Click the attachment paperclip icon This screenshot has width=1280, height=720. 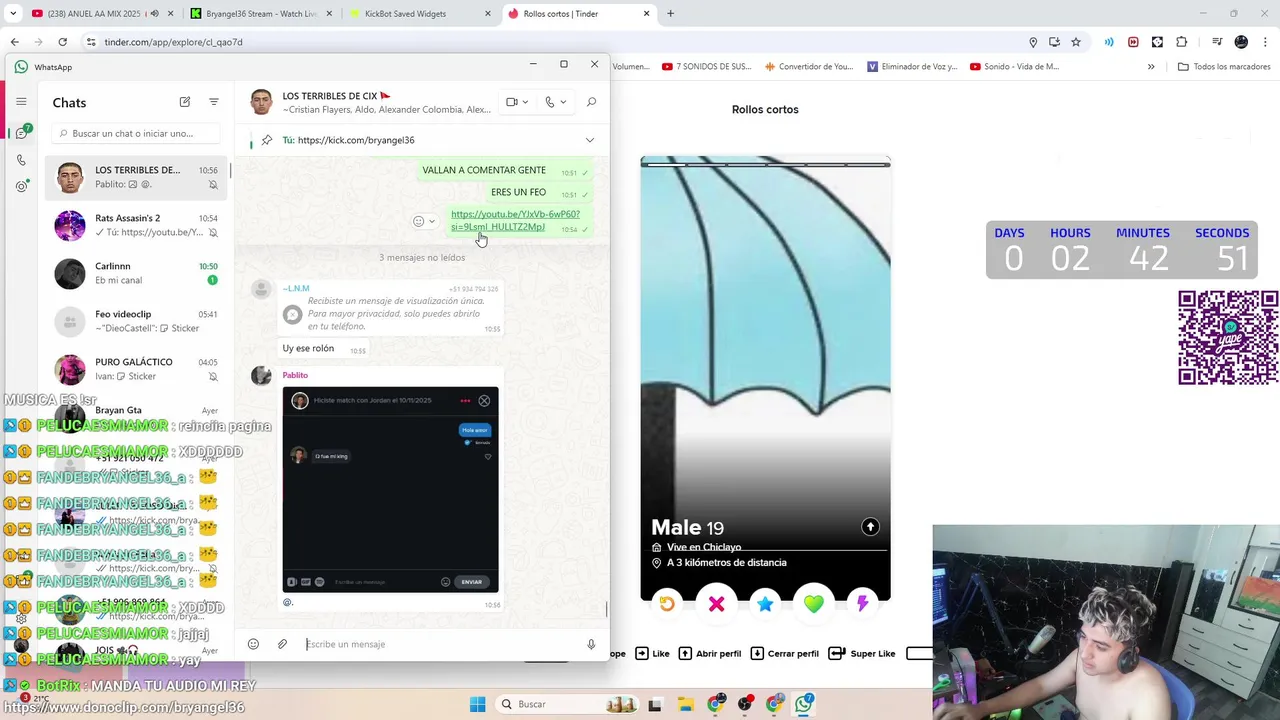pyautogui.click(x=282, y=644)
